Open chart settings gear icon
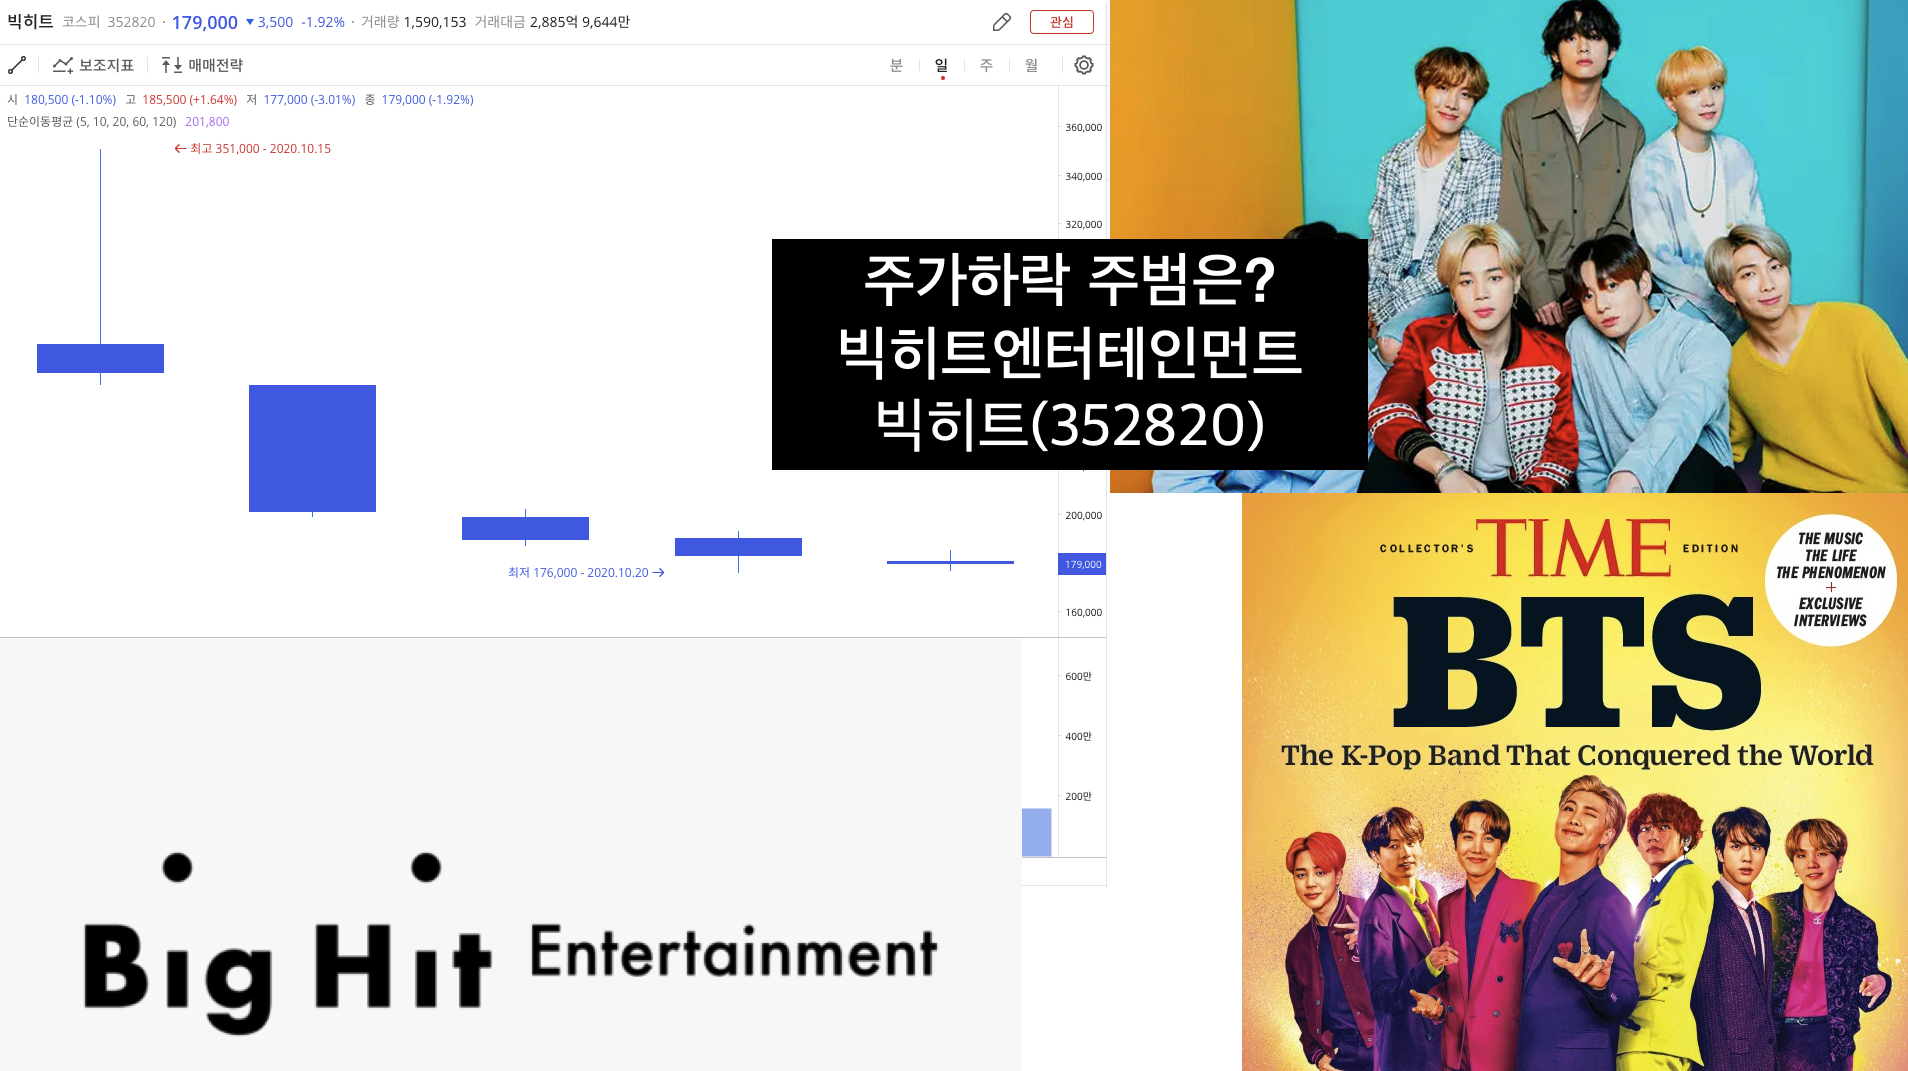 [x=1084, y=65]
